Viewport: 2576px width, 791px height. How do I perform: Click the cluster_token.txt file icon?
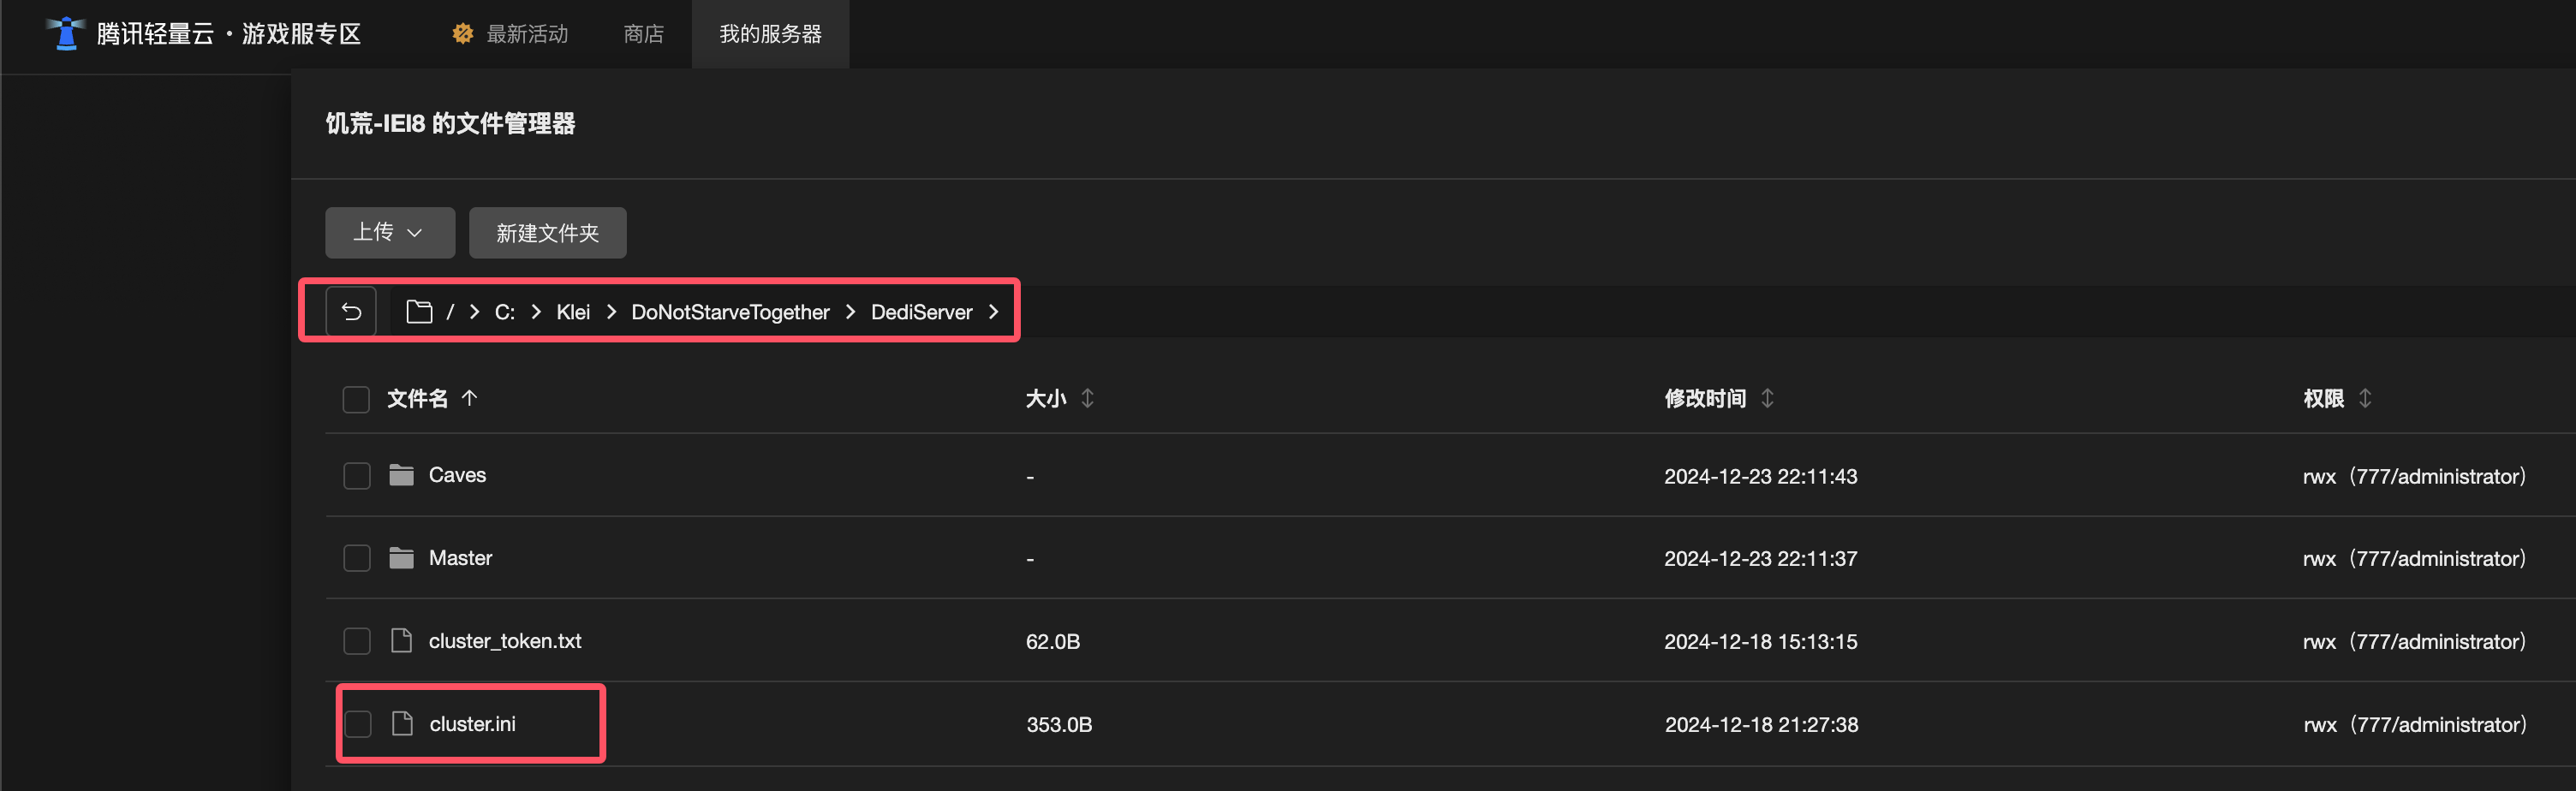401,641
